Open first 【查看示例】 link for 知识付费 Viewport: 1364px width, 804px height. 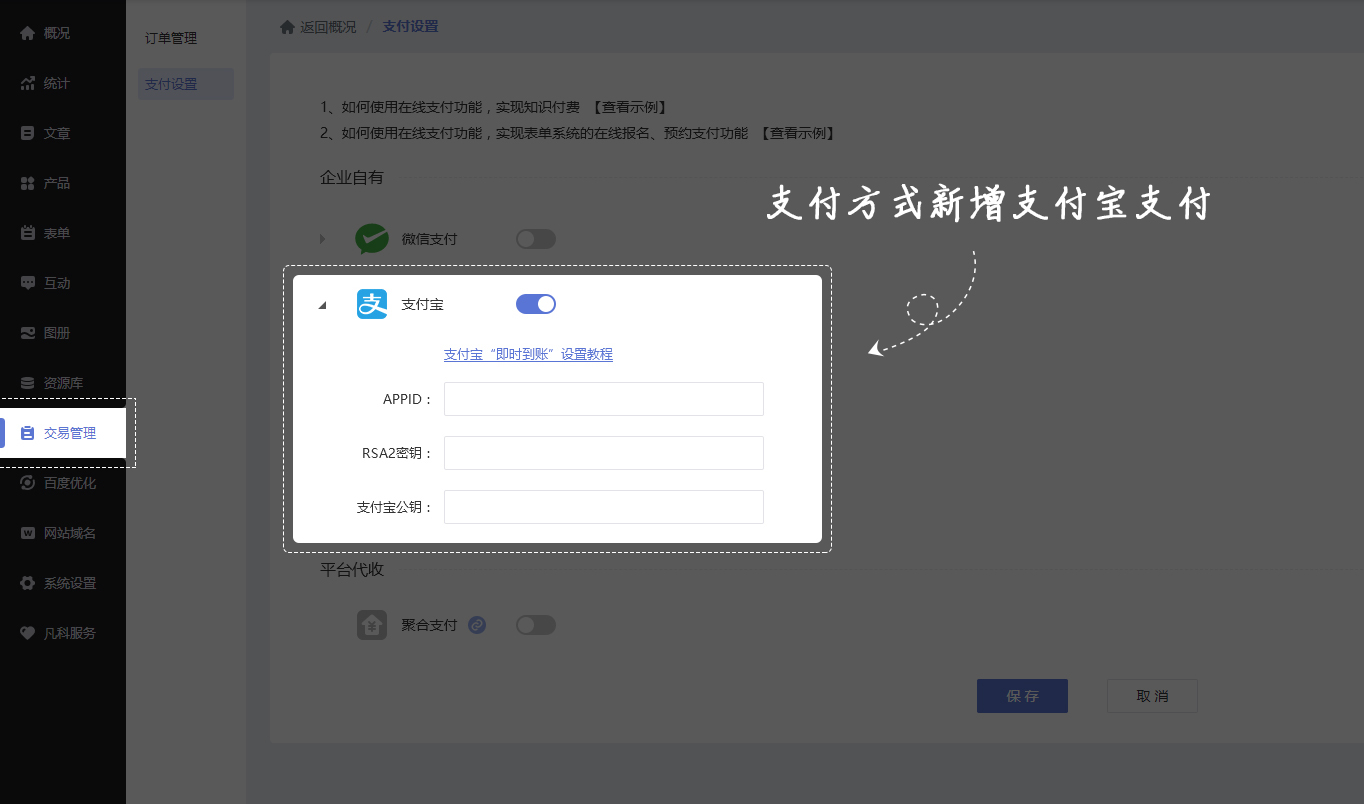pyautogui.click(x=629, y=107)
